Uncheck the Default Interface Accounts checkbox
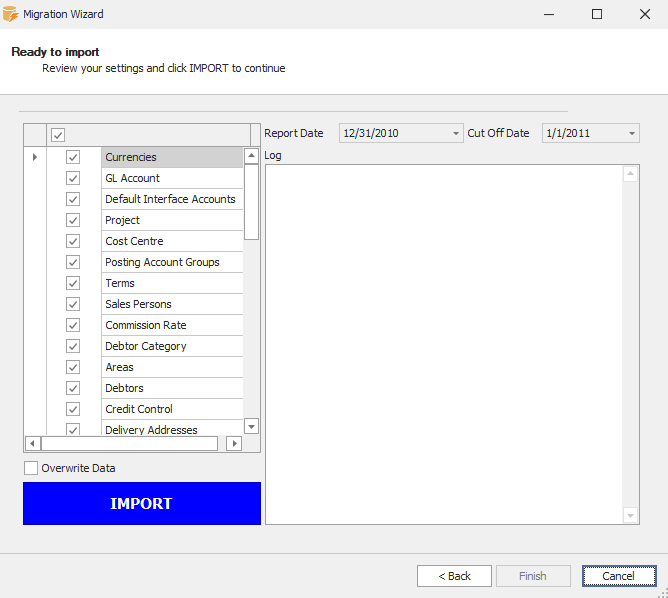Viewport: 668px width, 598px height. coord(73,199)
